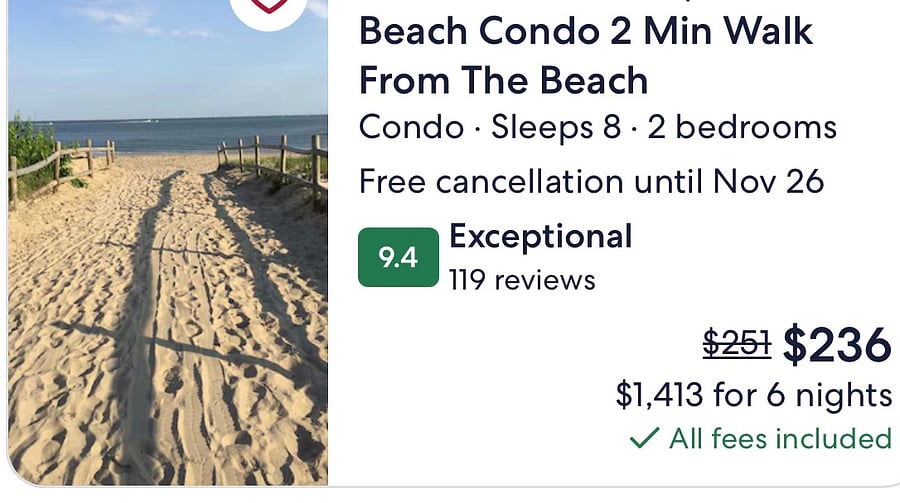Image resolution: width=900 pixels, height=503 pixels.
Task: Save listing with the heart icon
Action: click(269, 8)
